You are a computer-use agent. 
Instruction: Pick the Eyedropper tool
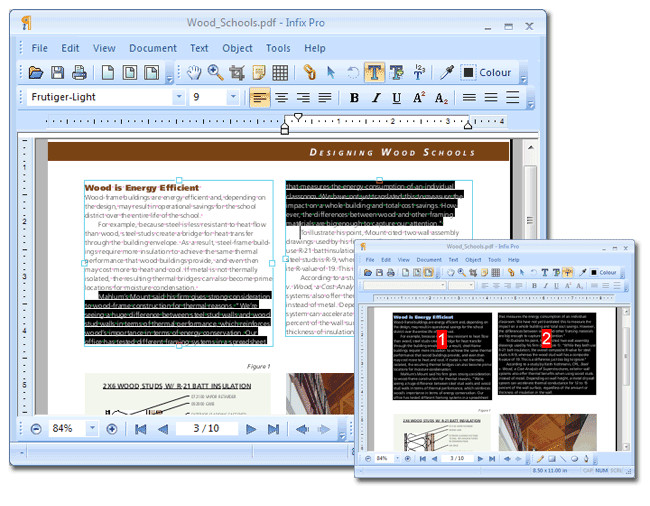point(447,72)
